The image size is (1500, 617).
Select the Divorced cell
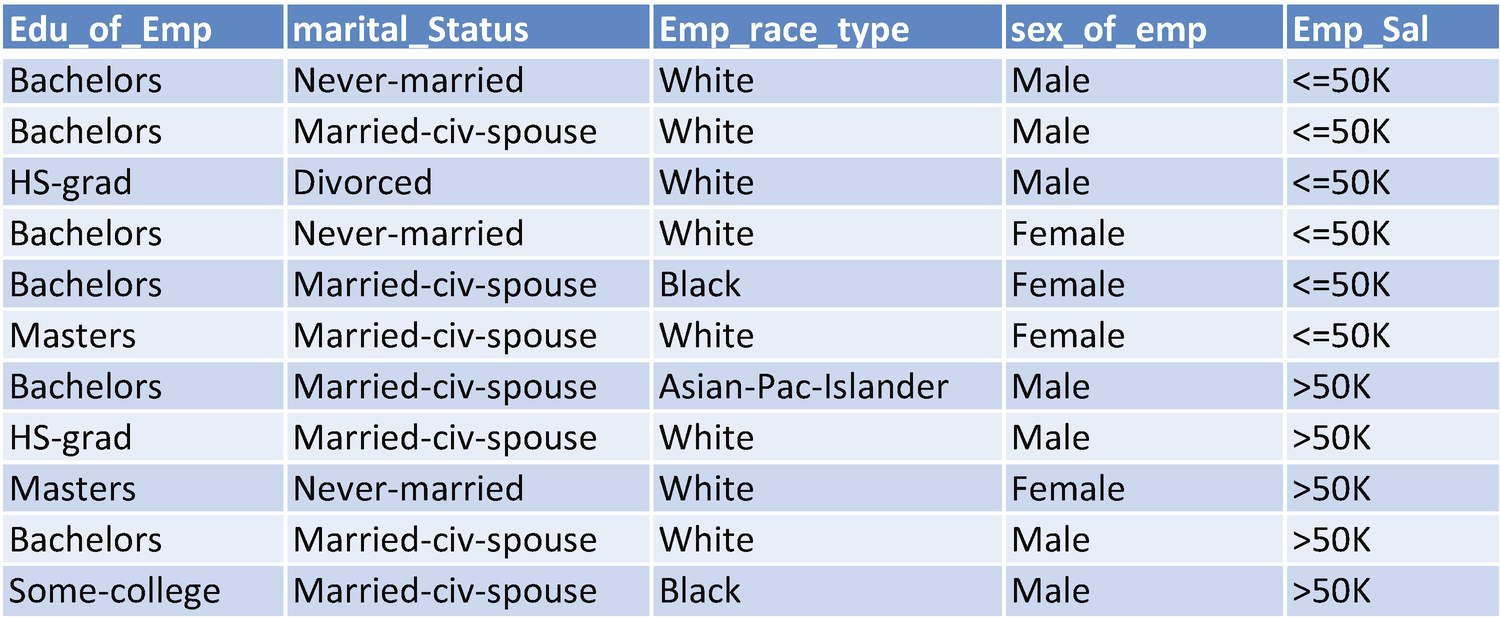click(362, 182)
